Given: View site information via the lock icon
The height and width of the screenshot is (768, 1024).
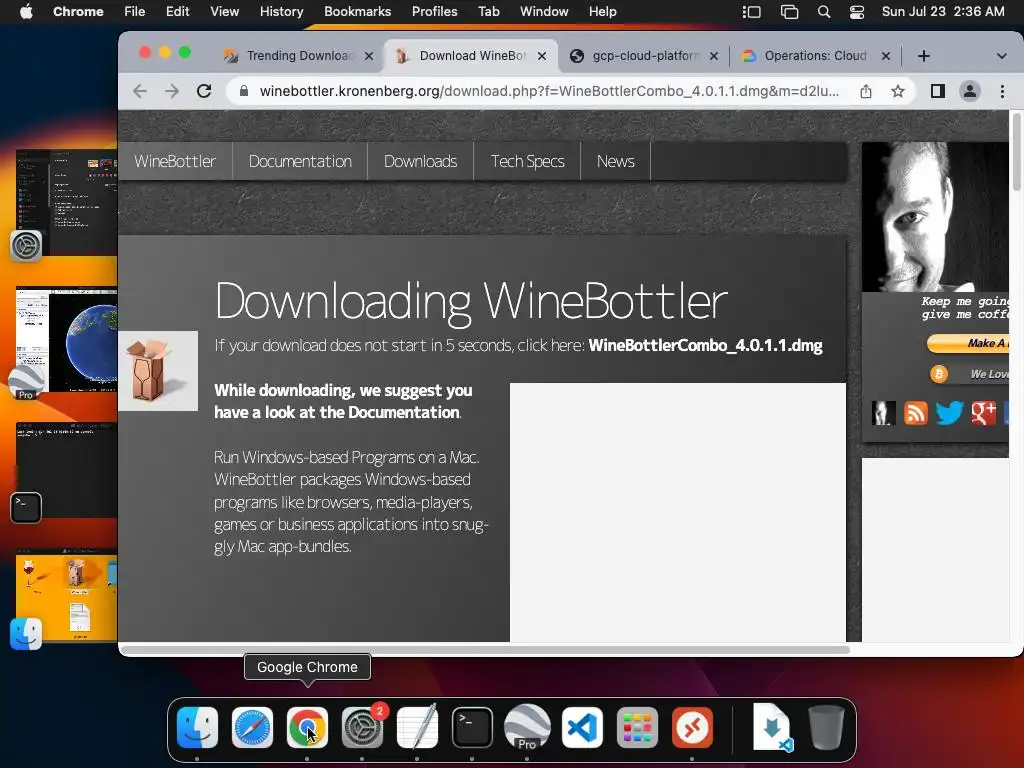Looking at the screenshot, I should (x=244, y=91).
